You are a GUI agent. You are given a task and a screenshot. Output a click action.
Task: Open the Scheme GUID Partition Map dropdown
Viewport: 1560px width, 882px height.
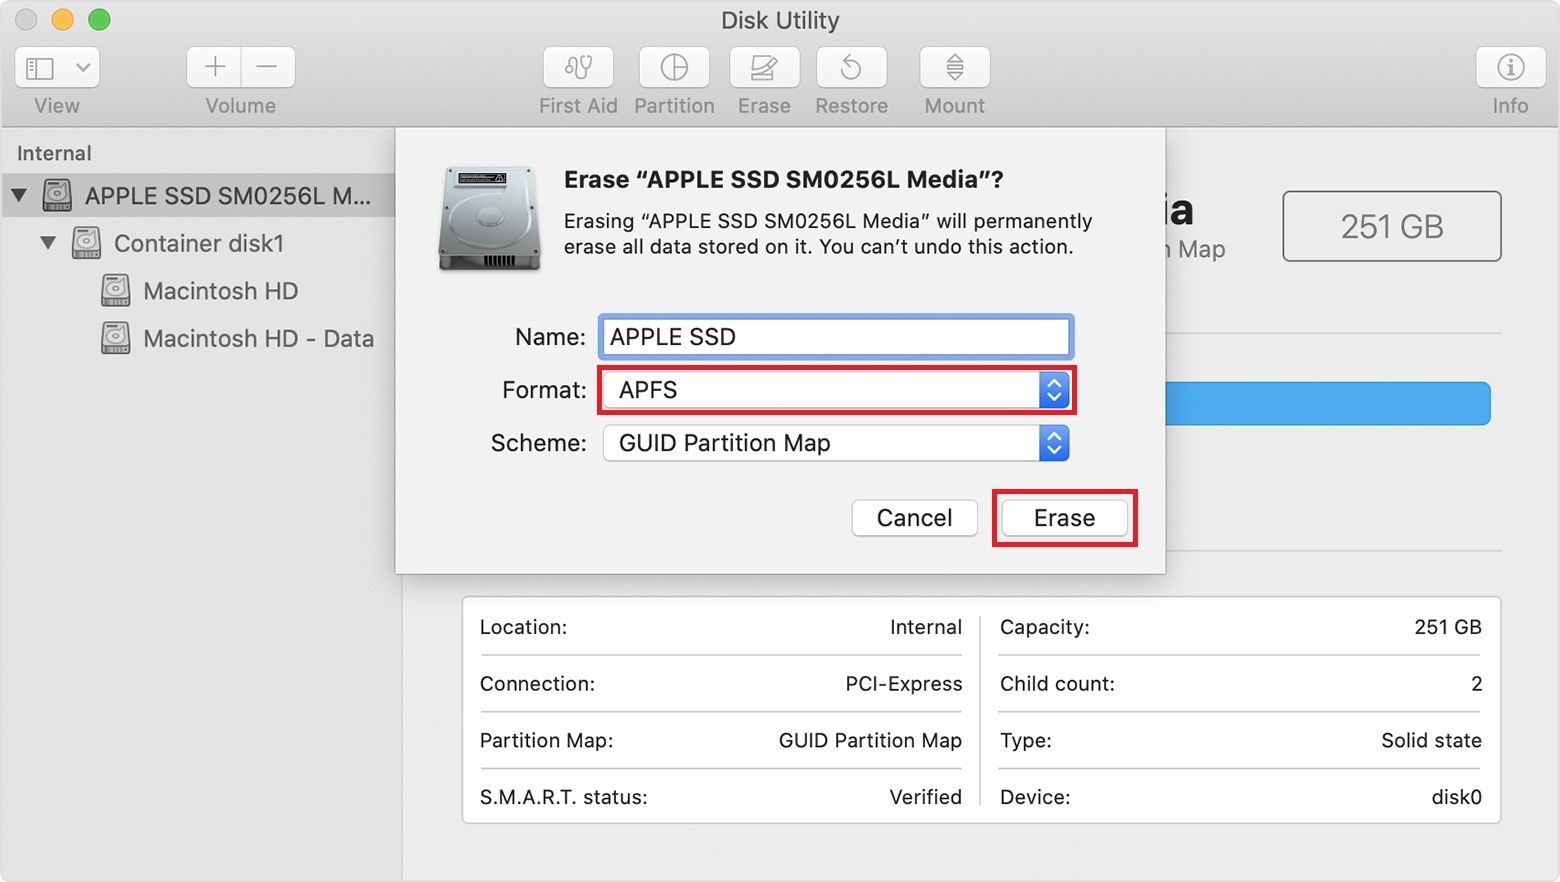836,443
